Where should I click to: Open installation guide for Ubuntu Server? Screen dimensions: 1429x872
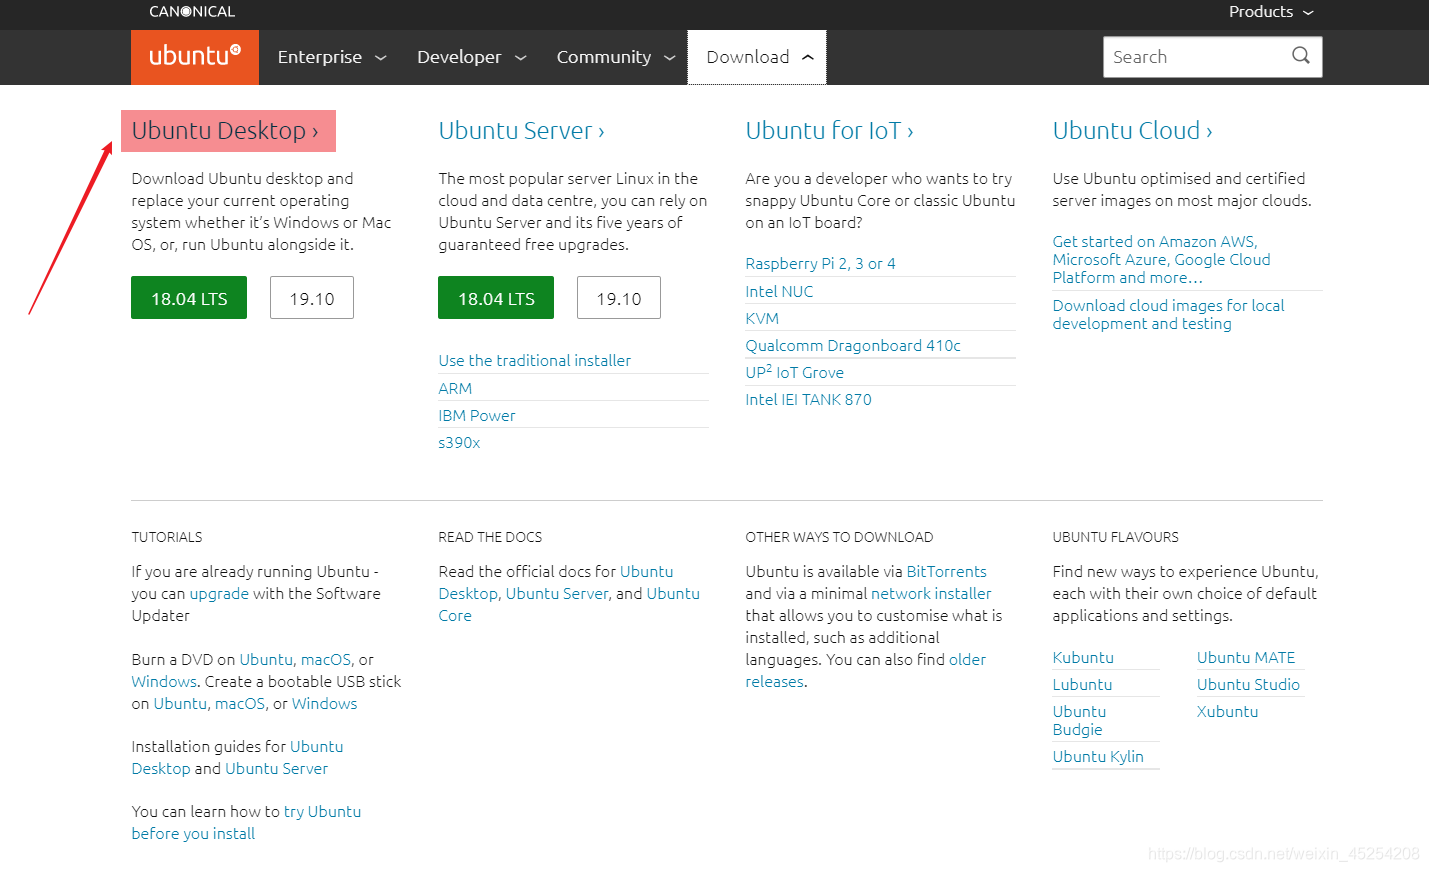click(x=277, y=768)
